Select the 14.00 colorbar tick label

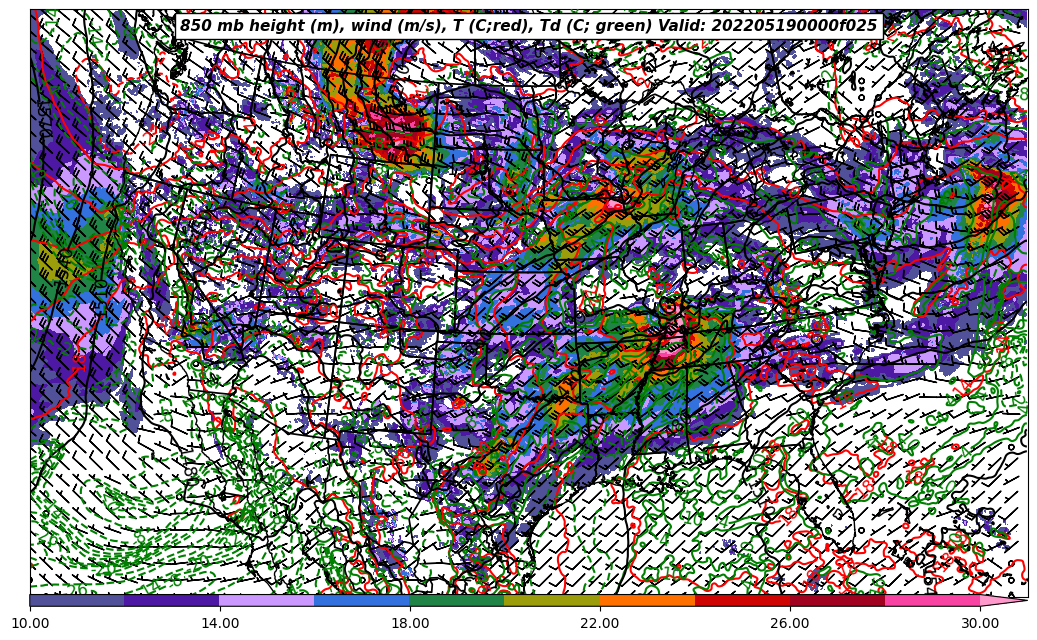[x=220, y=623]
